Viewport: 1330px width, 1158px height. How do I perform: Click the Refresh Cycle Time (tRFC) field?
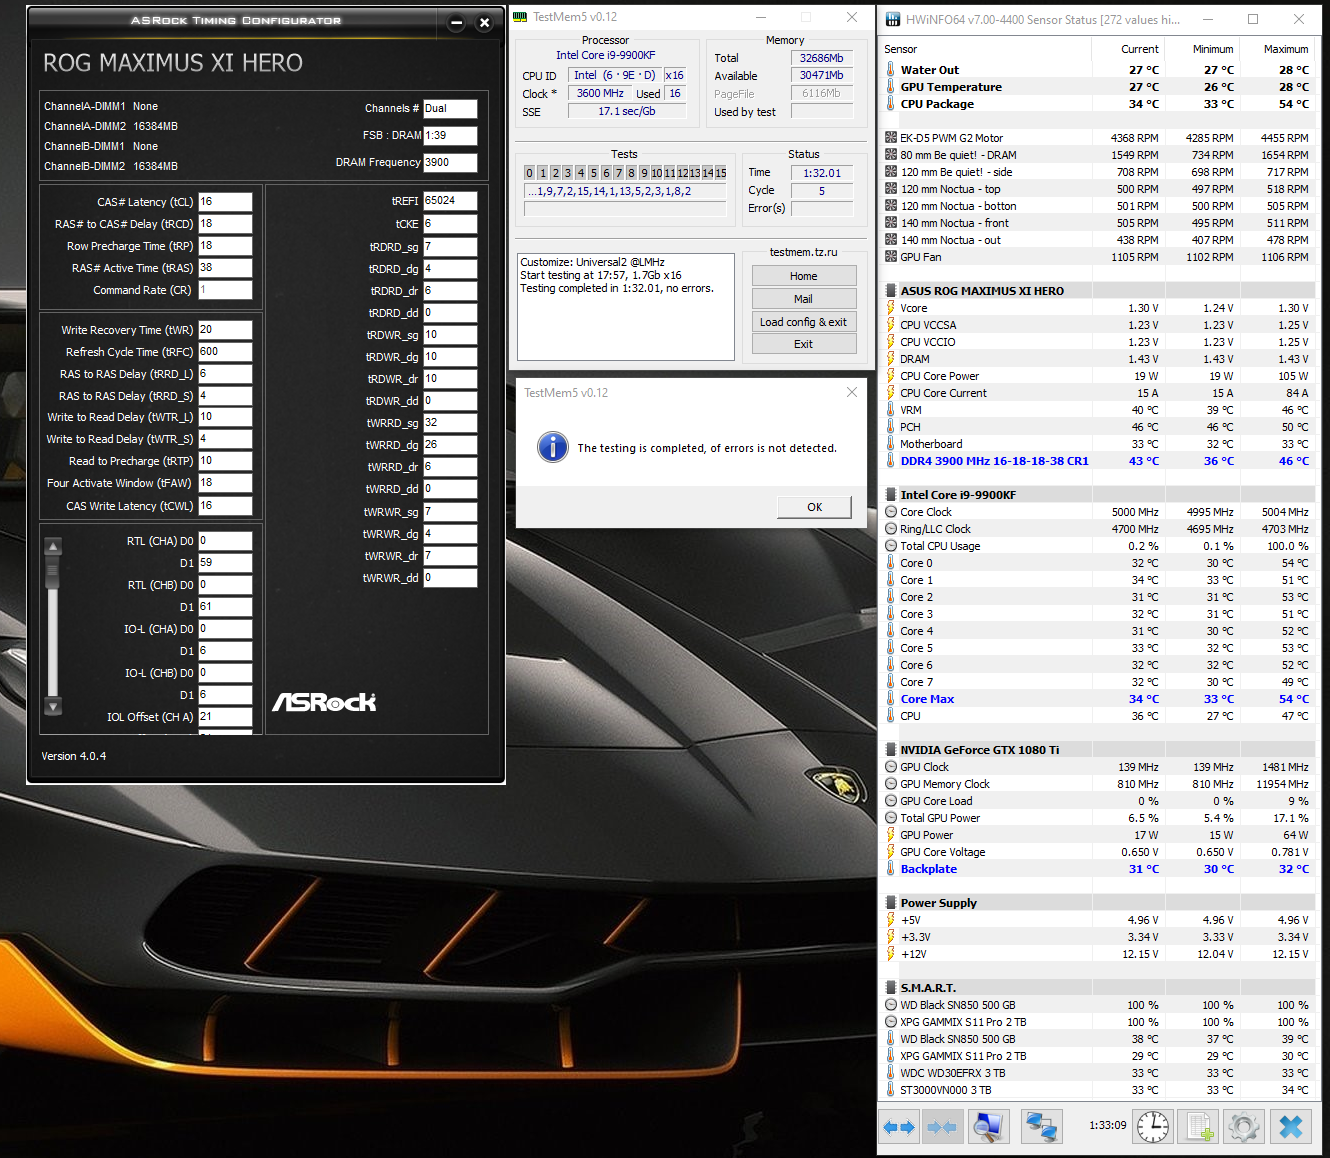pos(225,352)
